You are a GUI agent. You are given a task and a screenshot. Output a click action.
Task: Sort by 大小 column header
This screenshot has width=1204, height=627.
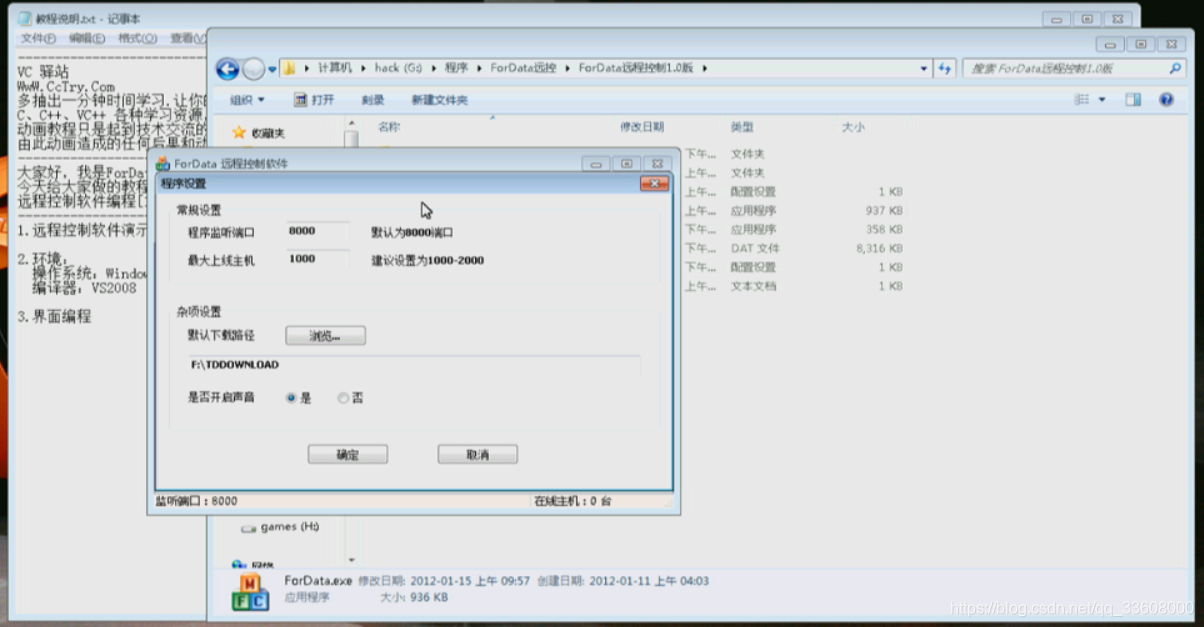[x=853, y=127]
